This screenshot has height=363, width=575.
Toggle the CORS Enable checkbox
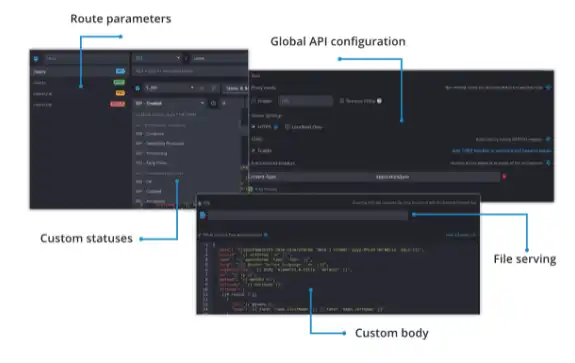point(253,150)
